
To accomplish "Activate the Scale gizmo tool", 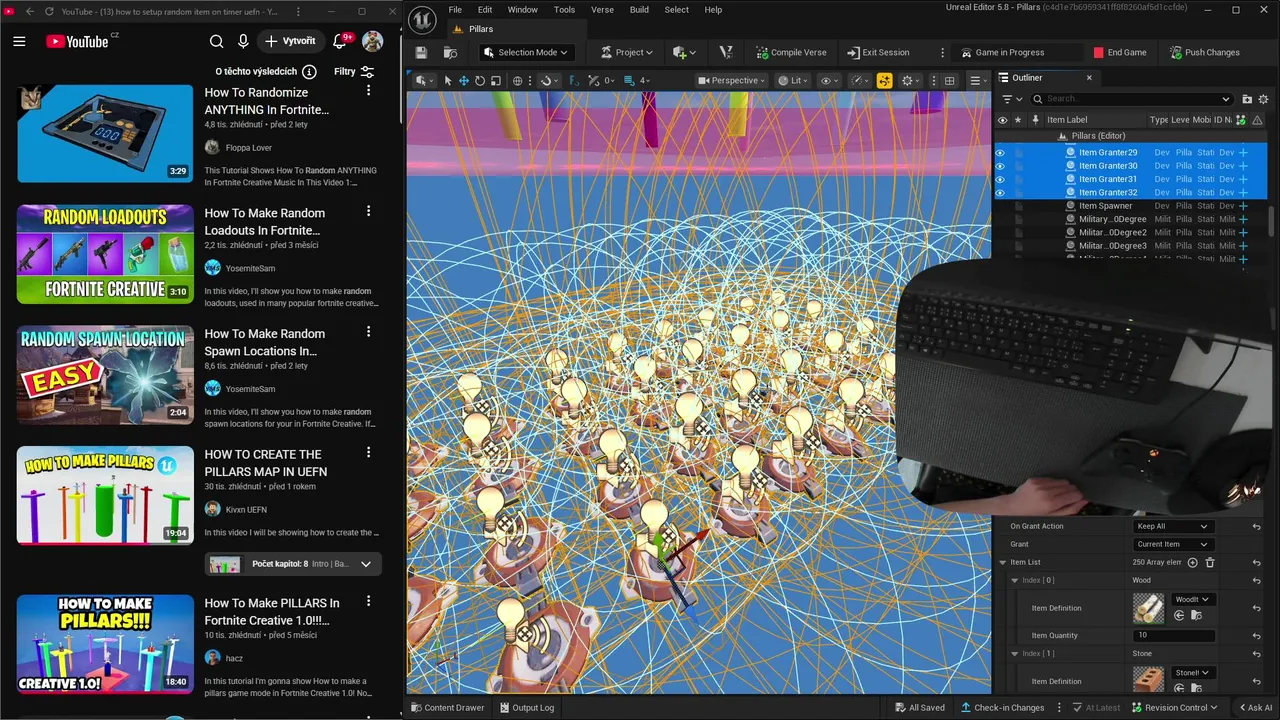I will tap(496, 80).
